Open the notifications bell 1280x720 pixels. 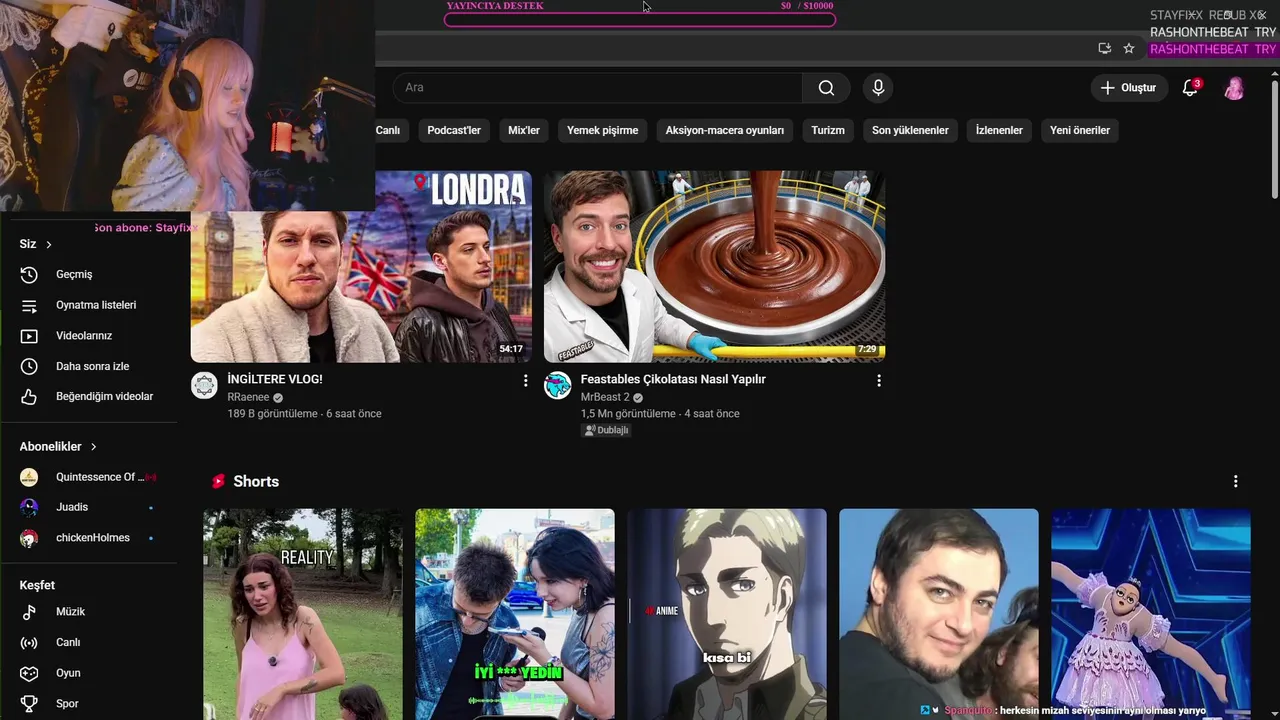point(1190,88)
